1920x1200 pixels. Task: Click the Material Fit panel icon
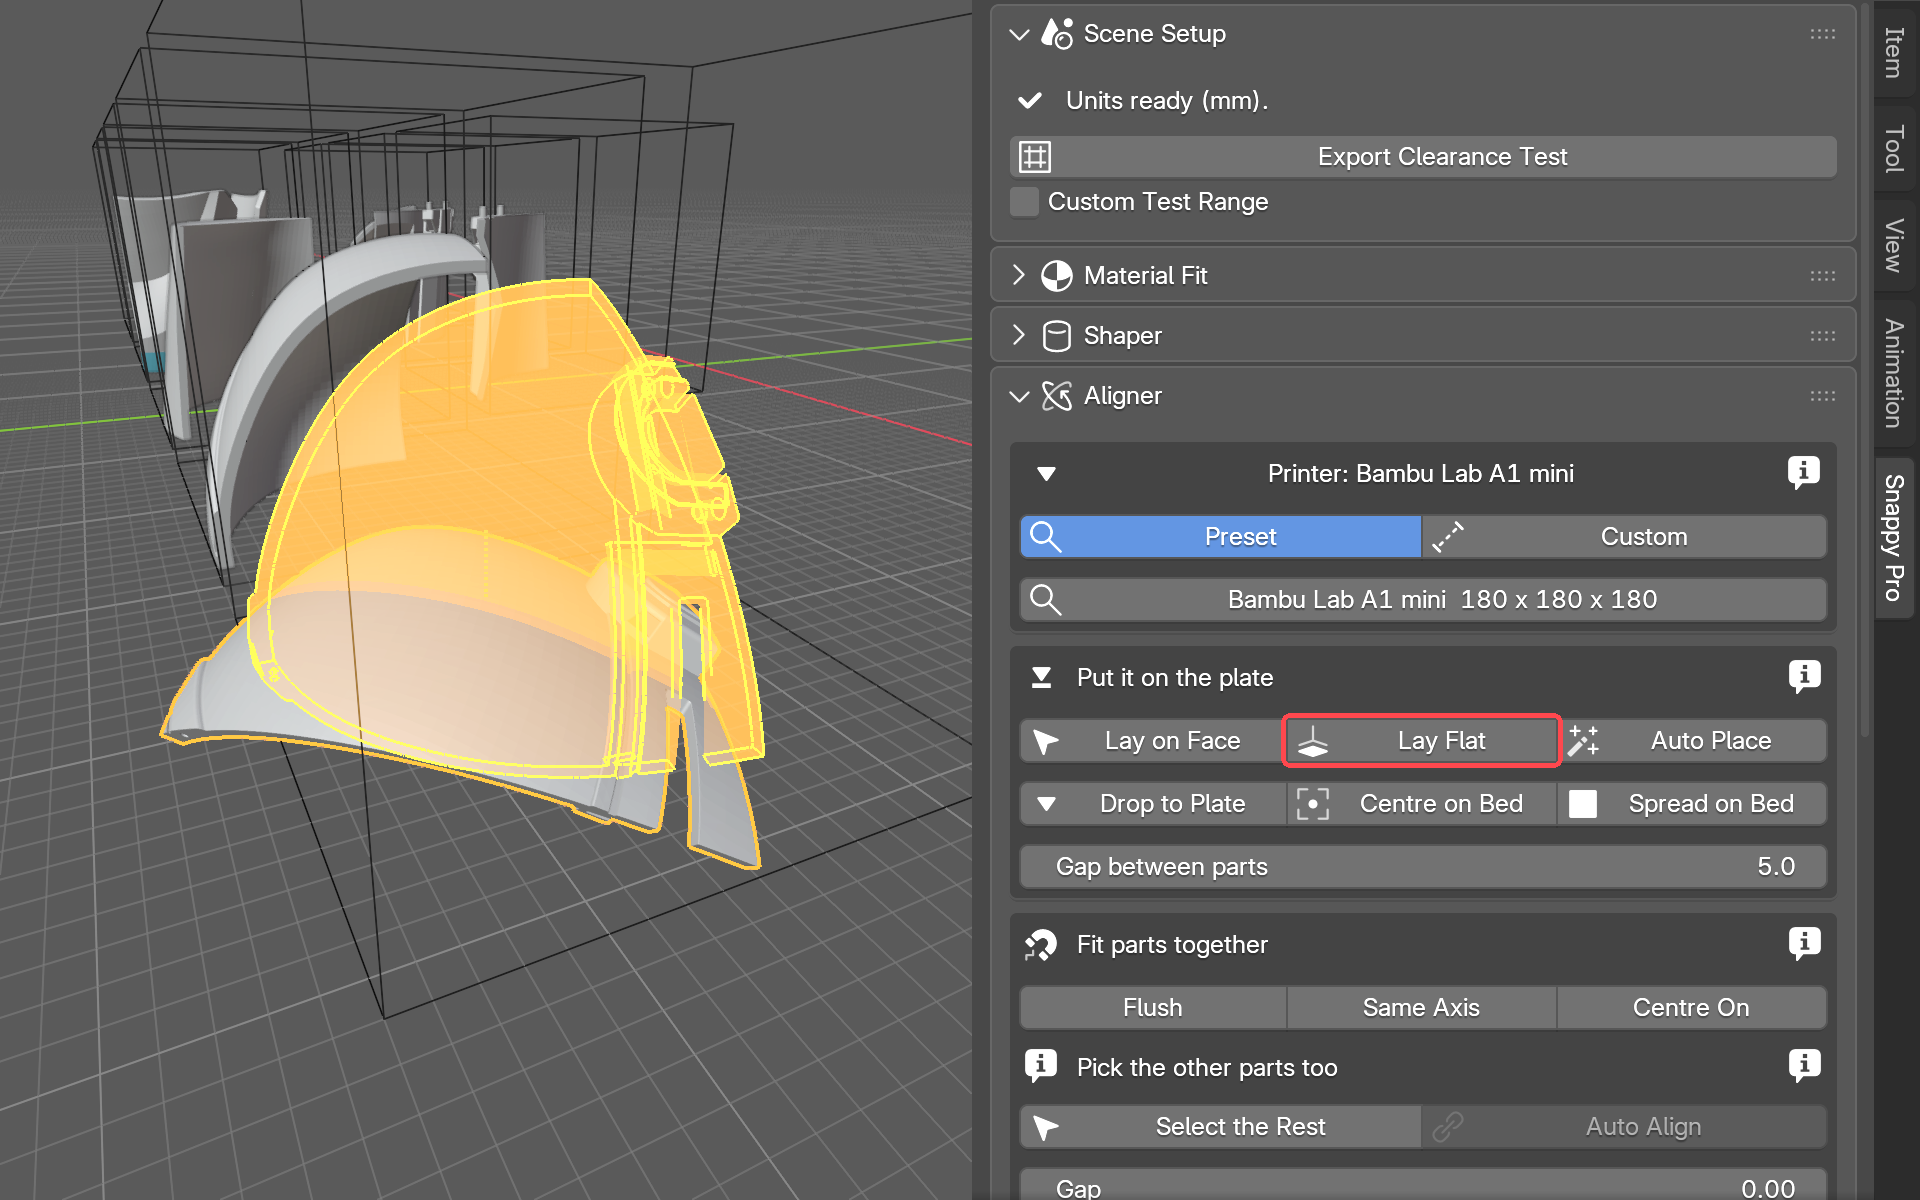point(1057,275)
